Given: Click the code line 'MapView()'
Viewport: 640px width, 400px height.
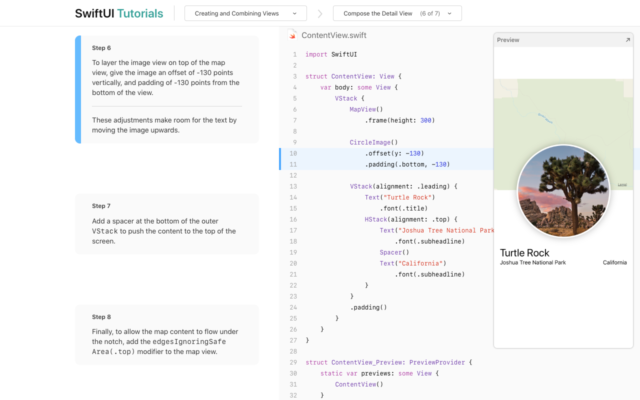Looking at the screenshot, I should [366, 109].
